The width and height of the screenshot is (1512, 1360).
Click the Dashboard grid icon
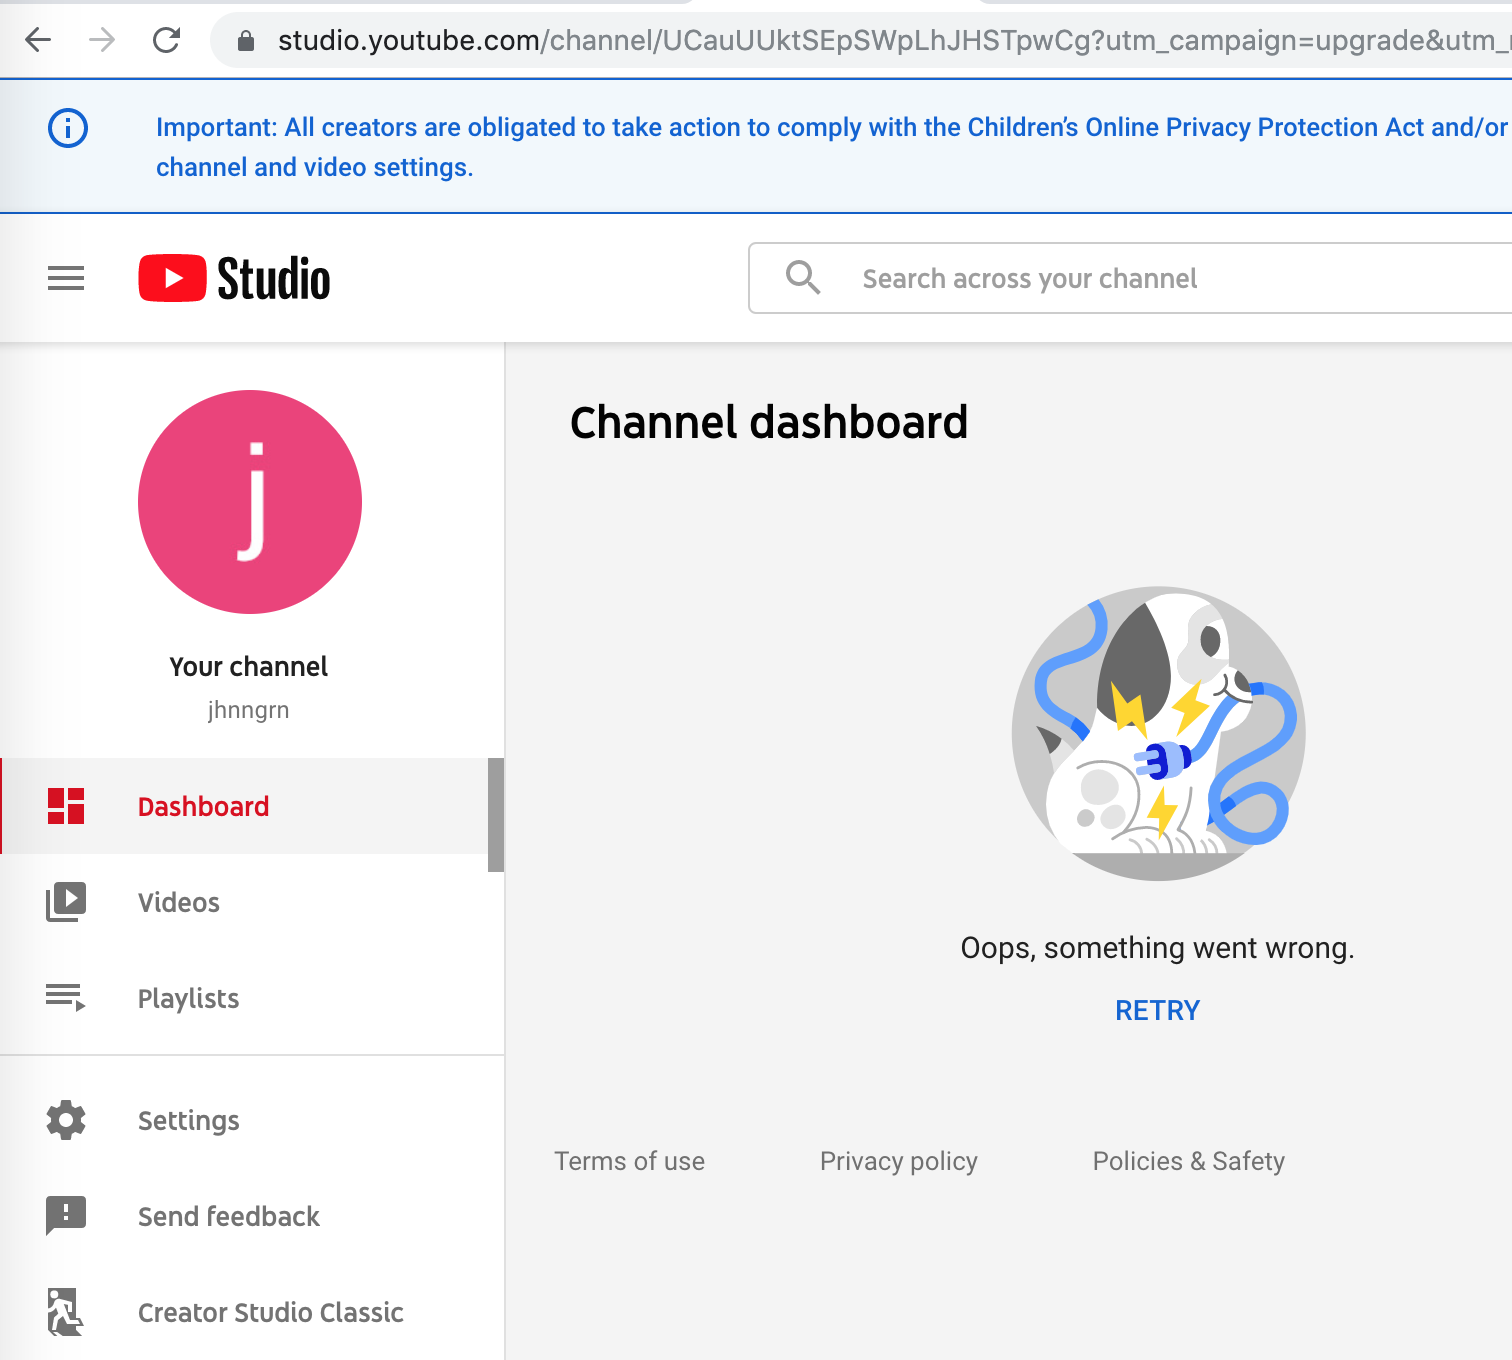pos(66,806)
